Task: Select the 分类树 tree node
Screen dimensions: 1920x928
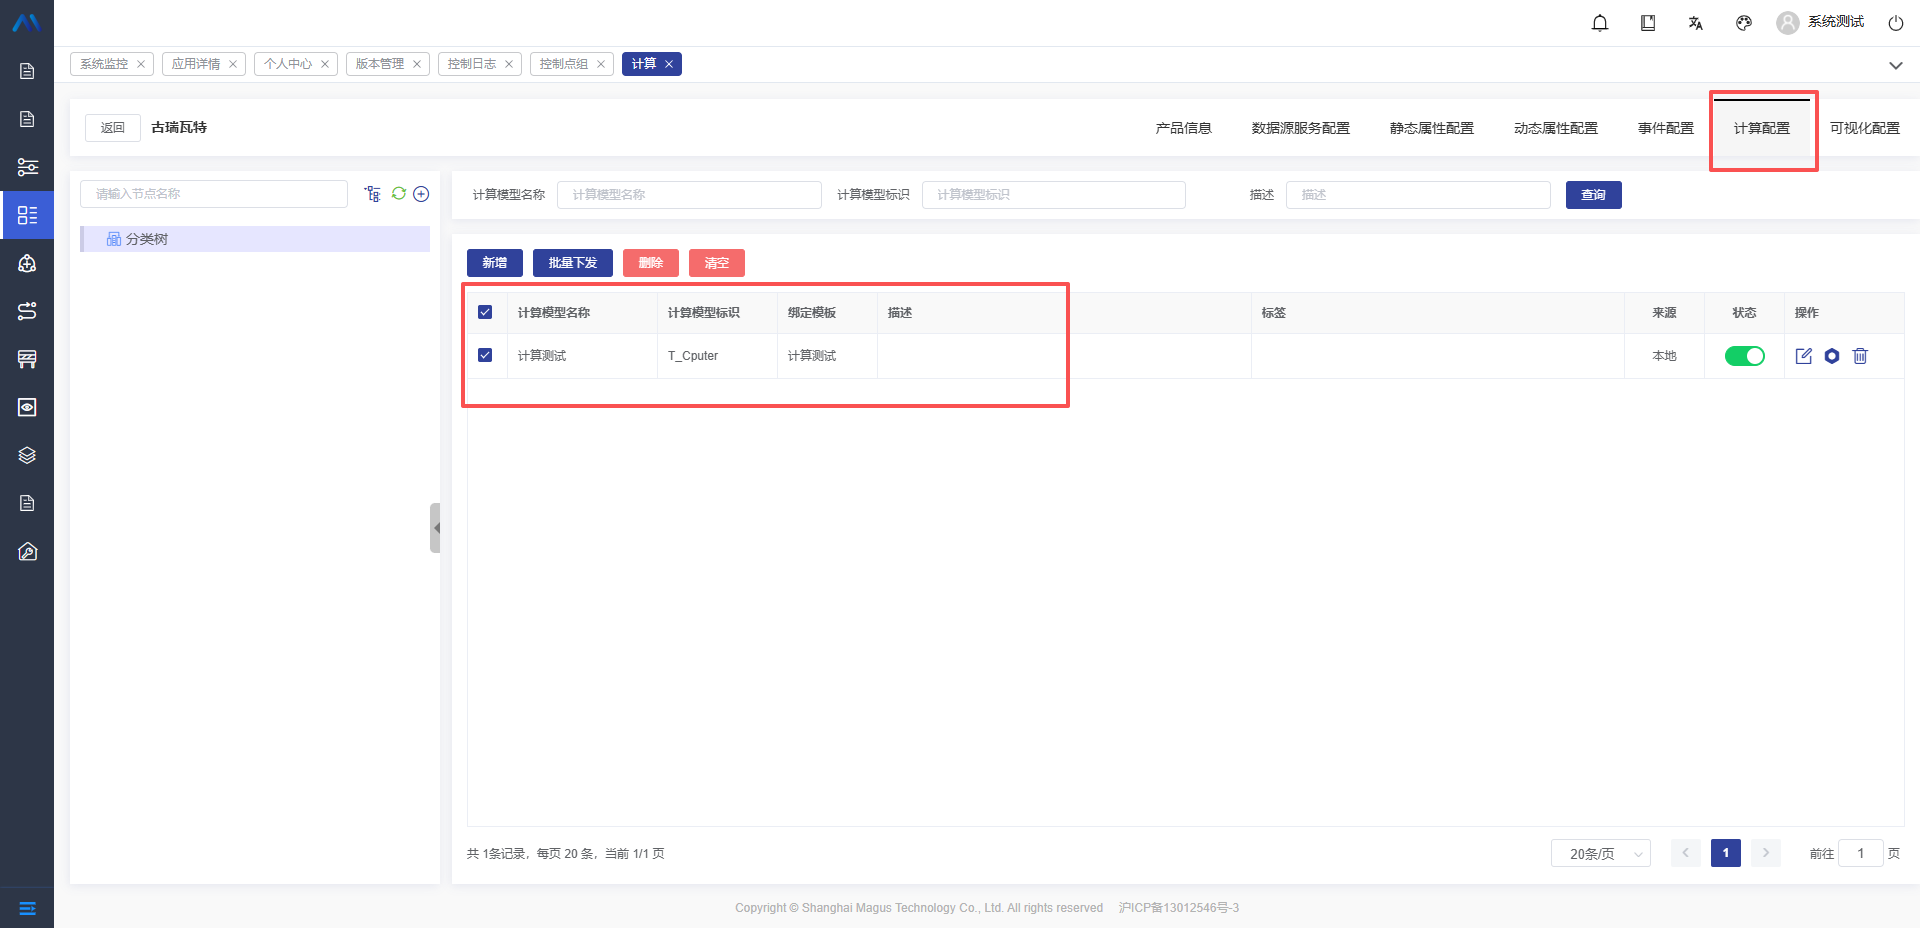Action: coord(147,239)
